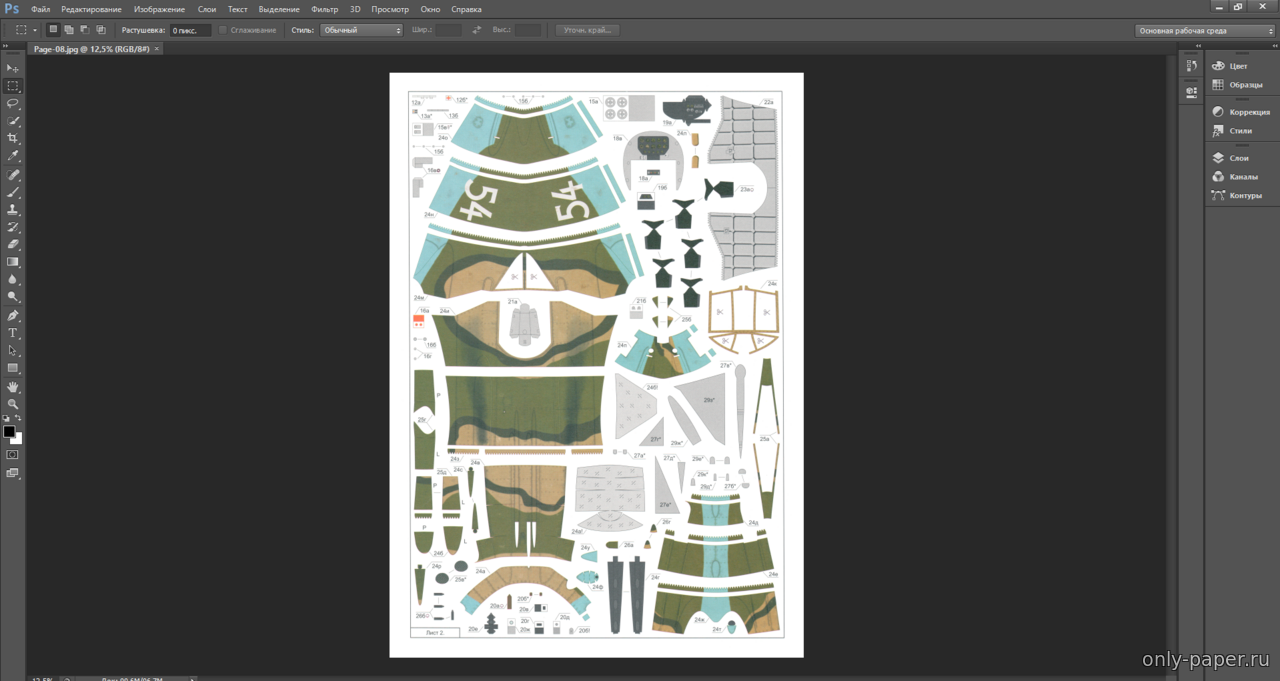Toggle Quick Mask mode
This screenshot has width=1280, height=681.
coord(13,454)
